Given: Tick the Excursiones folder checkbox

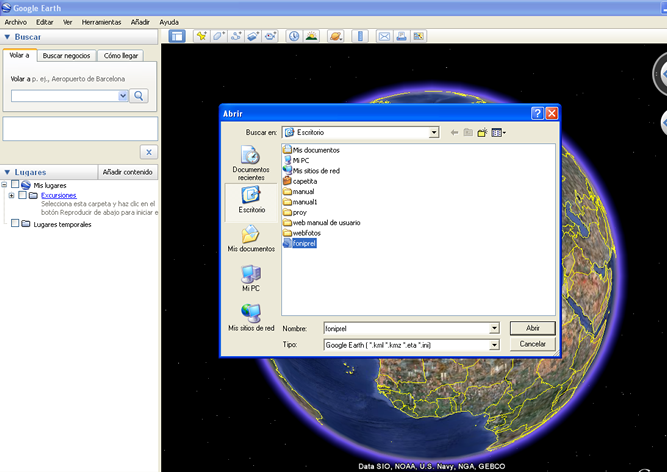Looking at the screenshot, I should pos(22,195).
